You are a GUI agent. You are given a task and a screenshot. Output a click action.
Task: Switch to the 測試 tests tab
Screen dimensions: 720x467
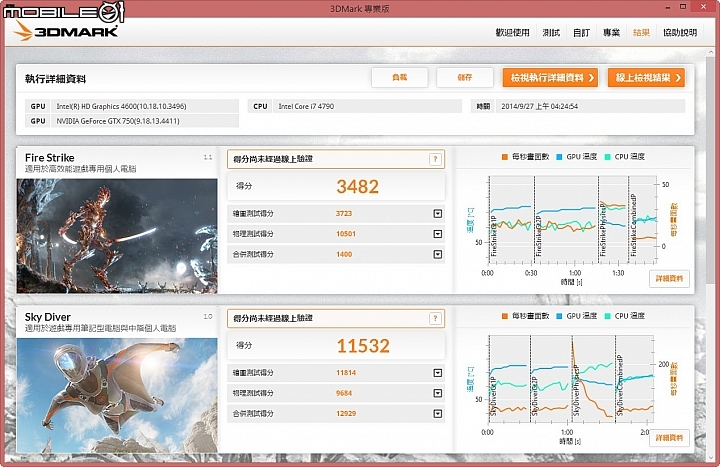551,33
